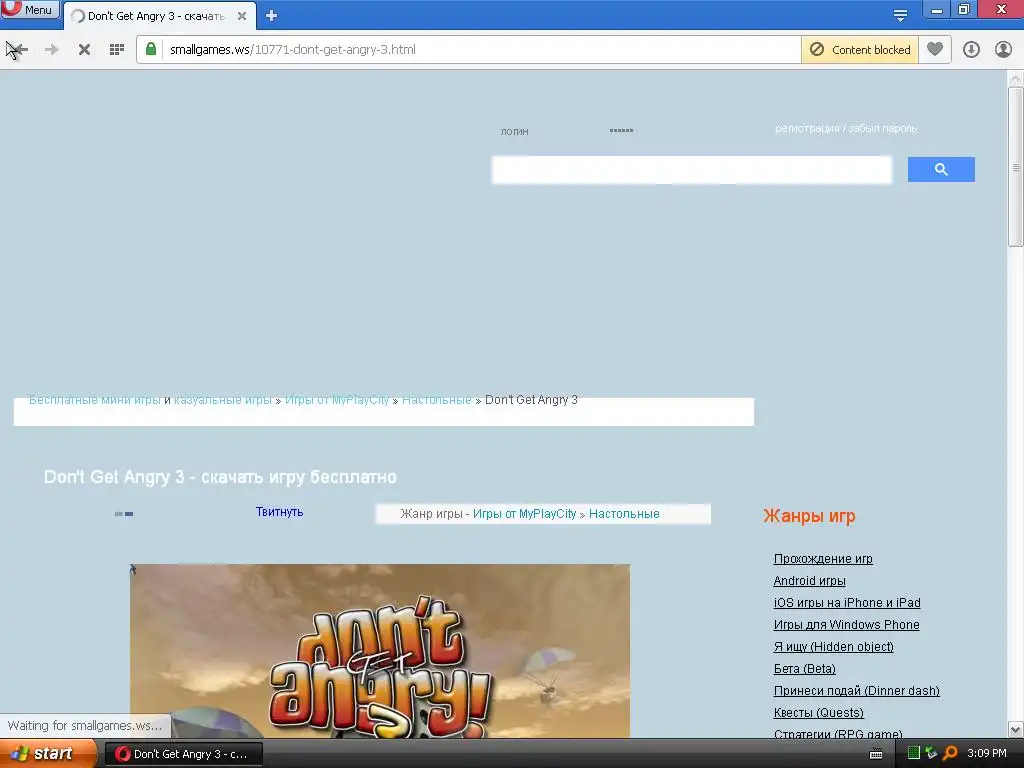Click the page heading Don't Get Angry 3 - скачать игру бесплатно

point(220,477)
